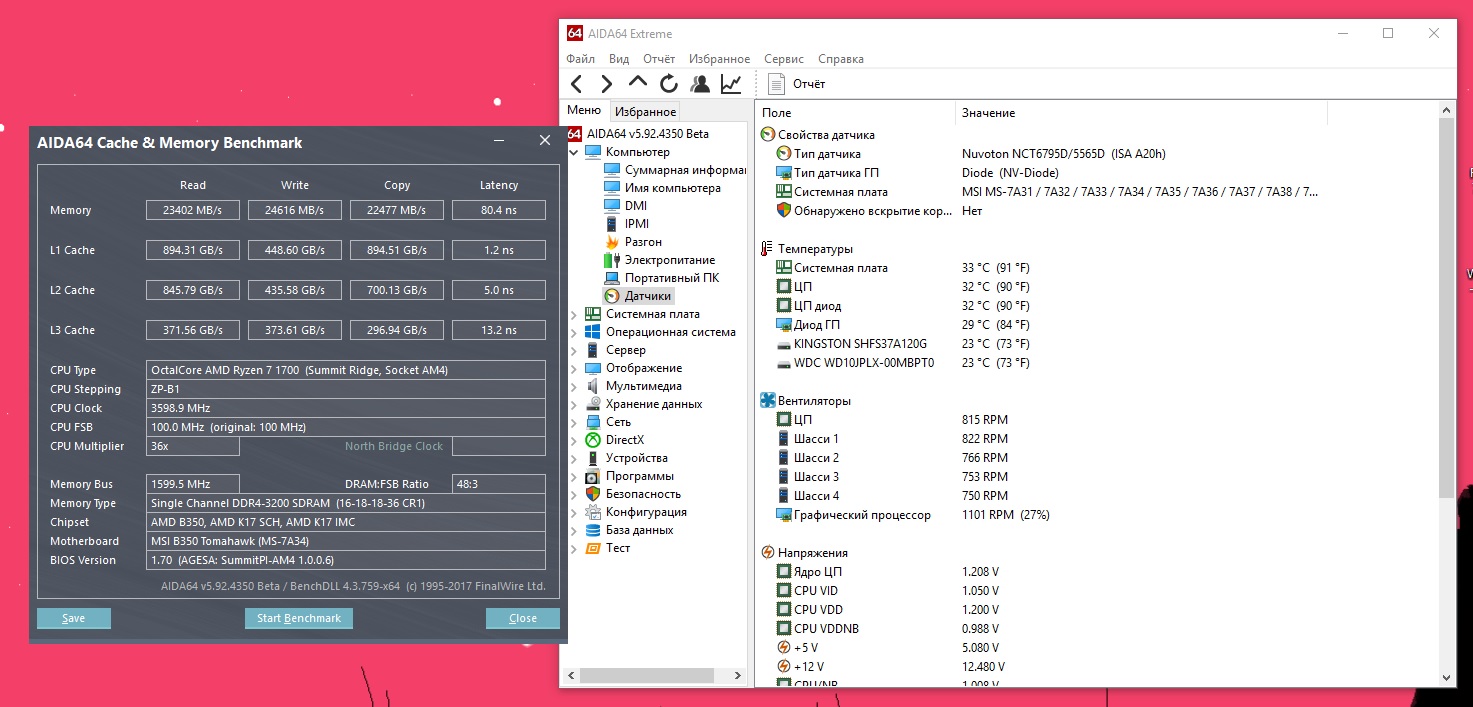Image resolution: width=1473 pixels, height=707 pixels.
Task: Click the CPU Type value field
Action: click(346, 370)
